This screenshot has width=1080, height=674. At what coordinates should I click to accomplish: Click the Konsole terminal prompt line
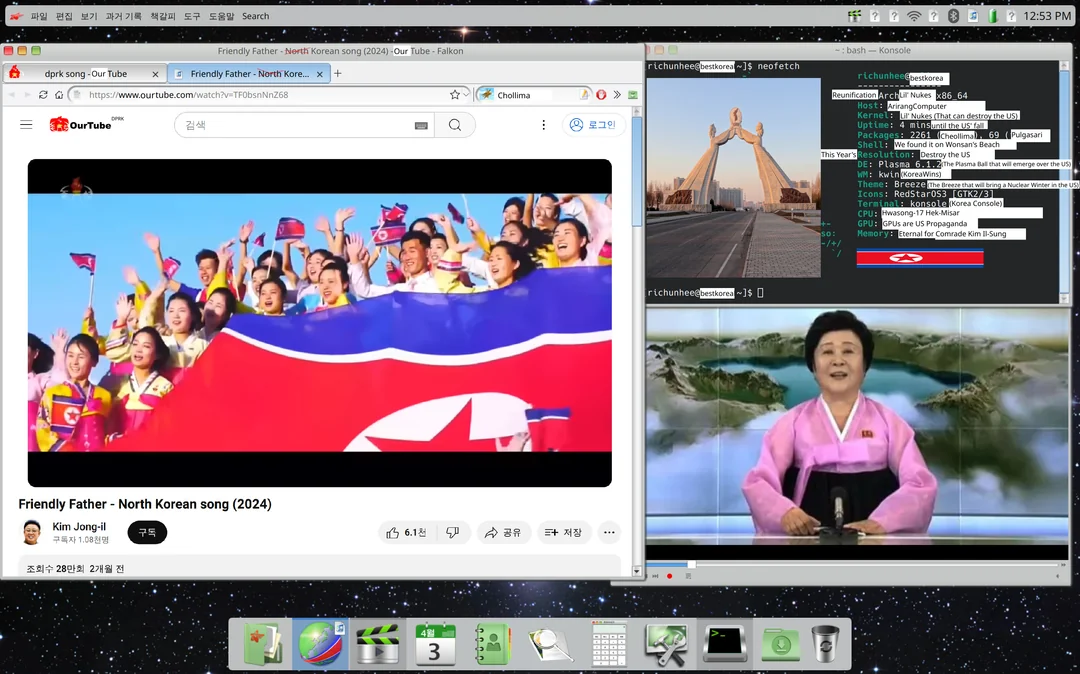(706, 293)
